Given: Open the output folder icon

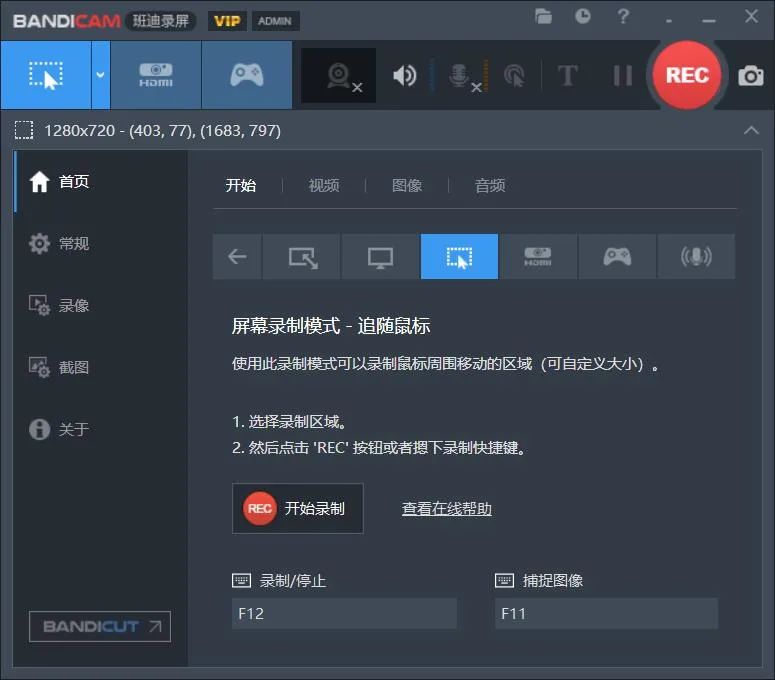Looking at the screenshot, I should (x=543, y=17).
